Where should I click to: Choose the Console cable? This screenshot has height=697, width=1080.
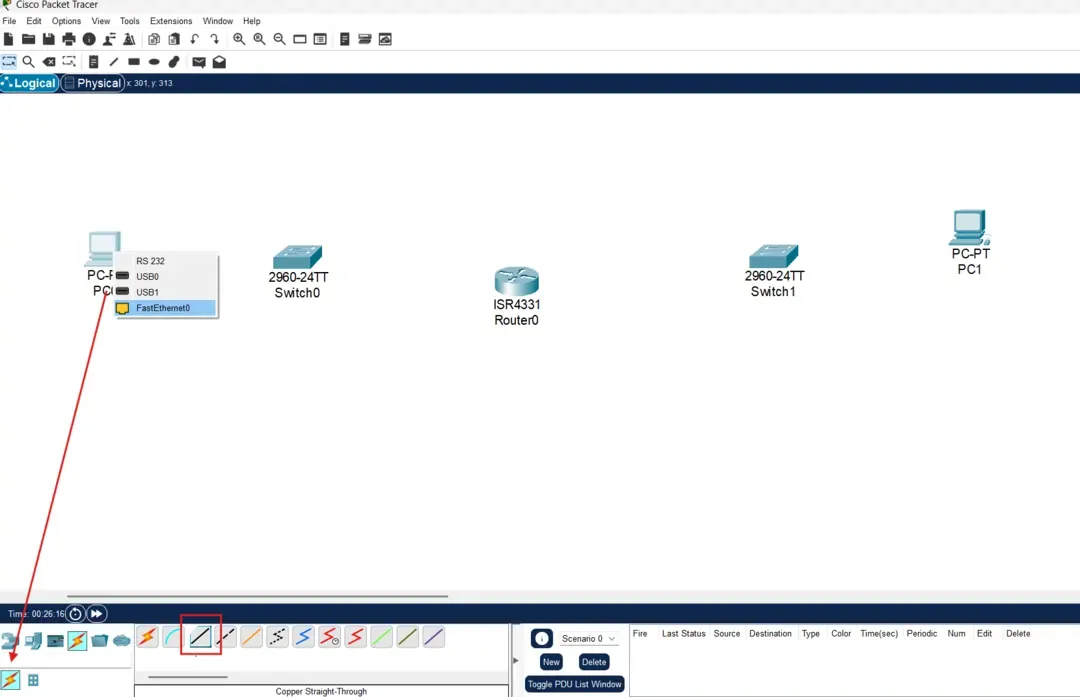(x=173, y=637)
